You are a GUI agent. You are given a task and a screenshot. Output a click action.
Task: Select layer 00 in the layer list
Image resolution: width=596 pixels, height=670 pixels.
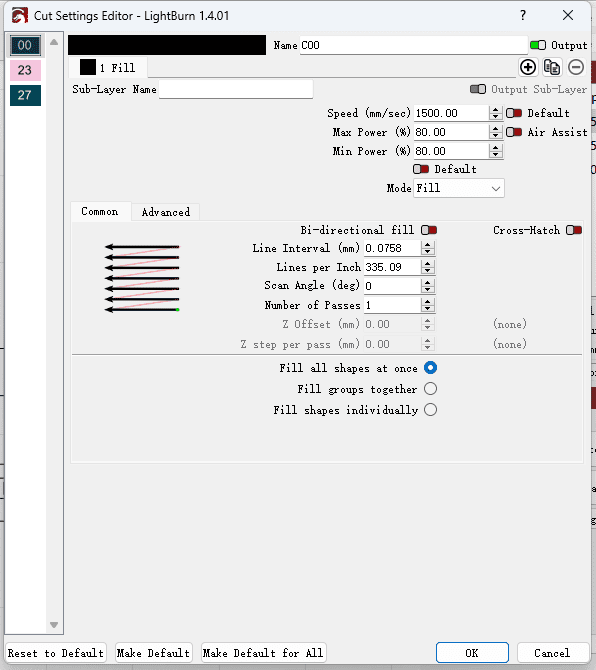click(x=25, y=45)
